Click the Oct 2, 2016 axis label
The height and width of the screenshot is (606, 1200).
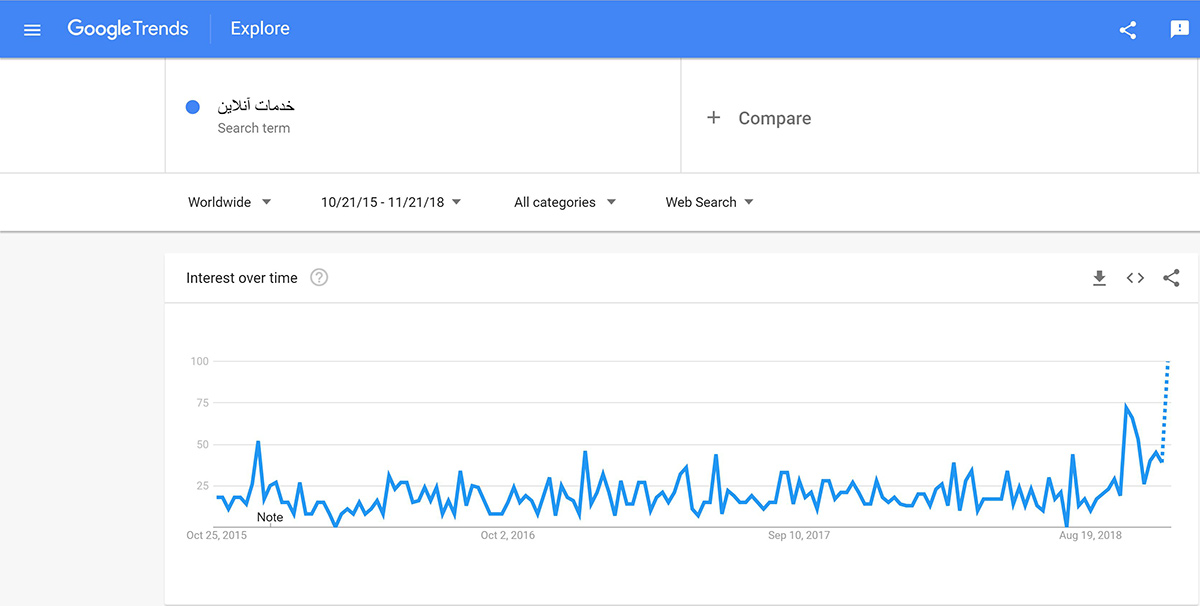tap(507, 536)
